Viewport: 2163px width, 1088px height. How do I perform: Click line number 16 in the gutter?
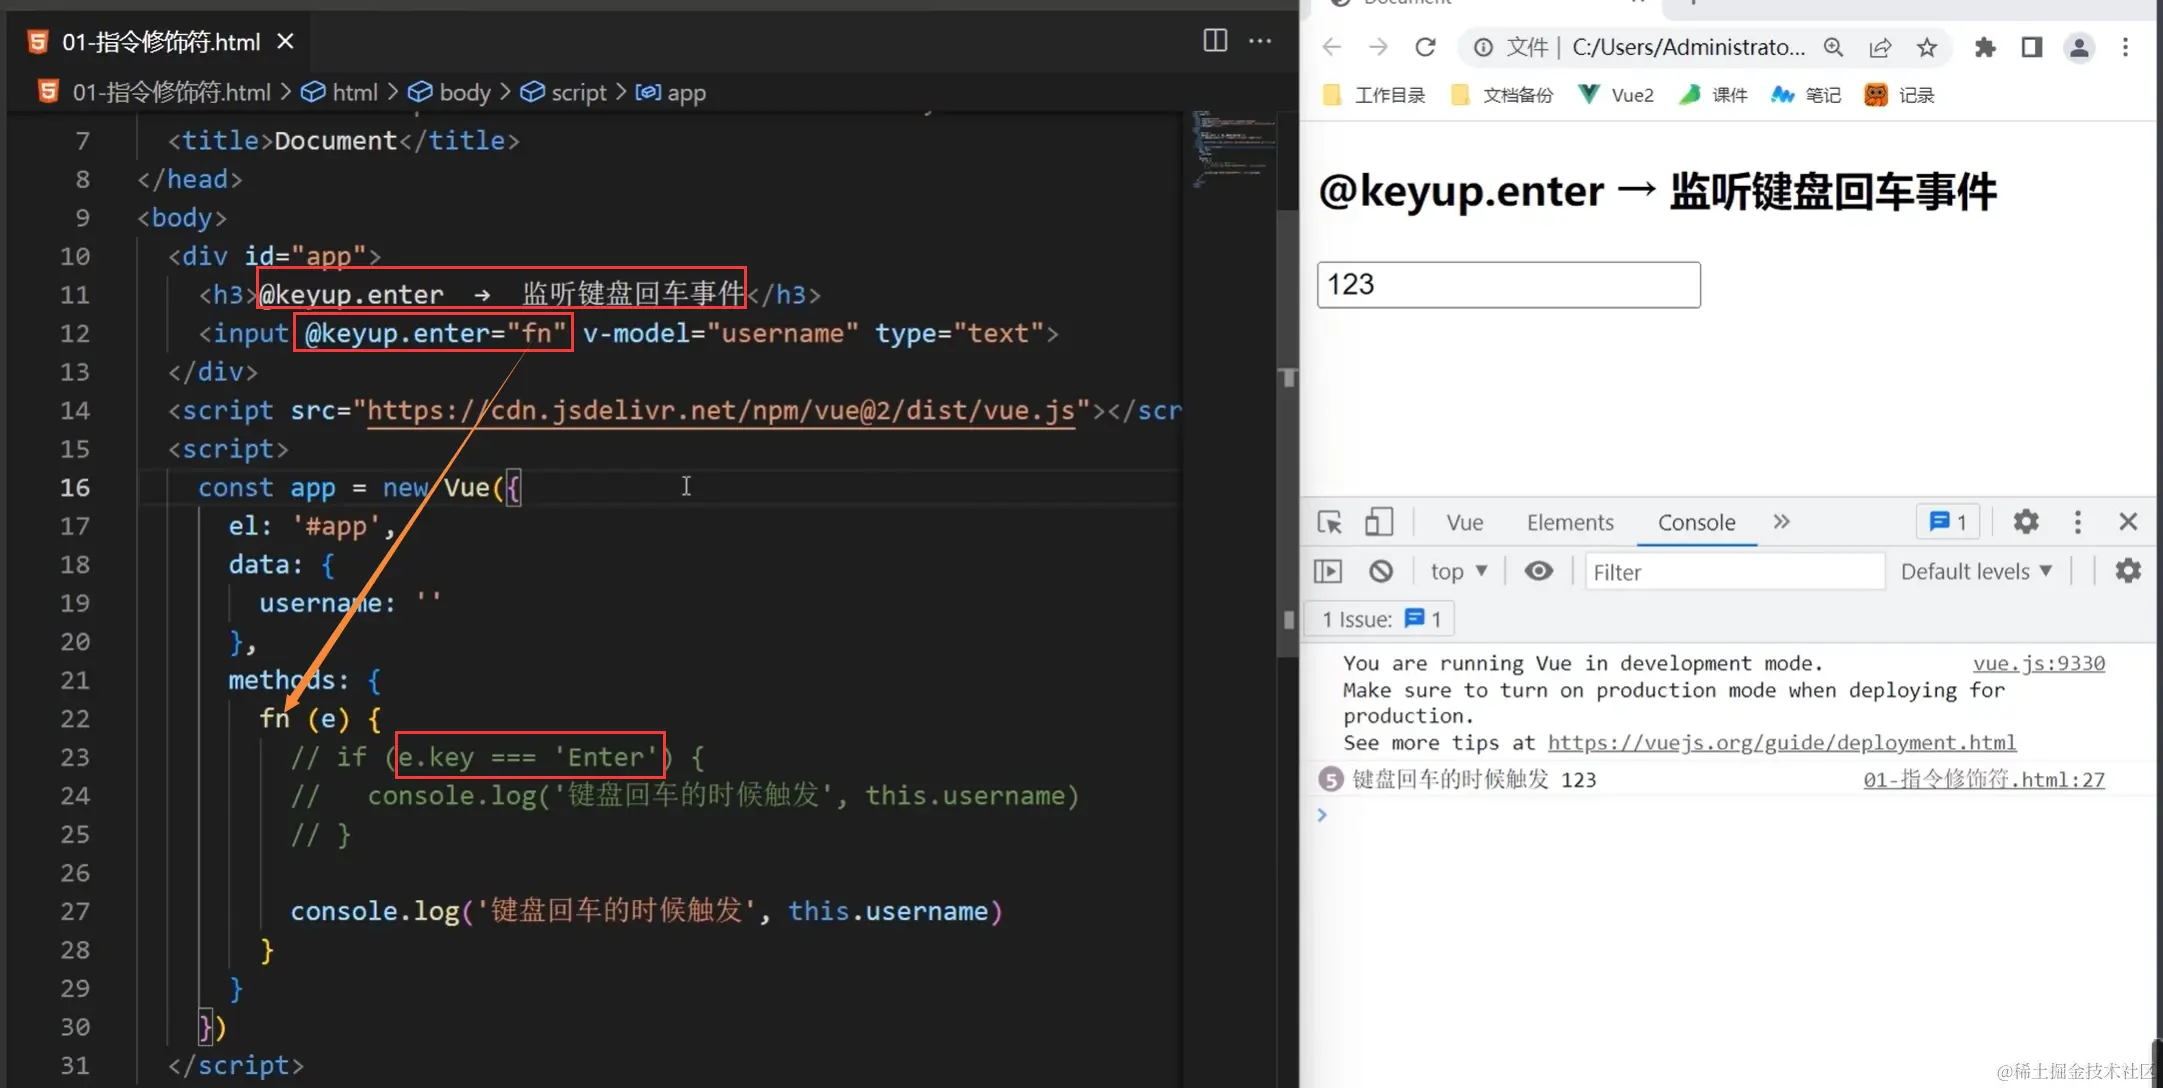coord(75,488)
